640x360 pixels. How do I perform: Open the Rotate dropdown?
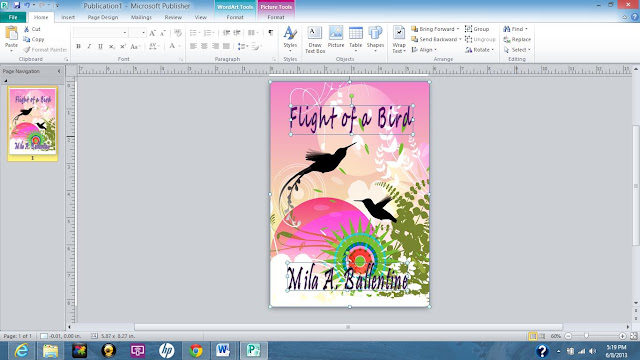480,50
